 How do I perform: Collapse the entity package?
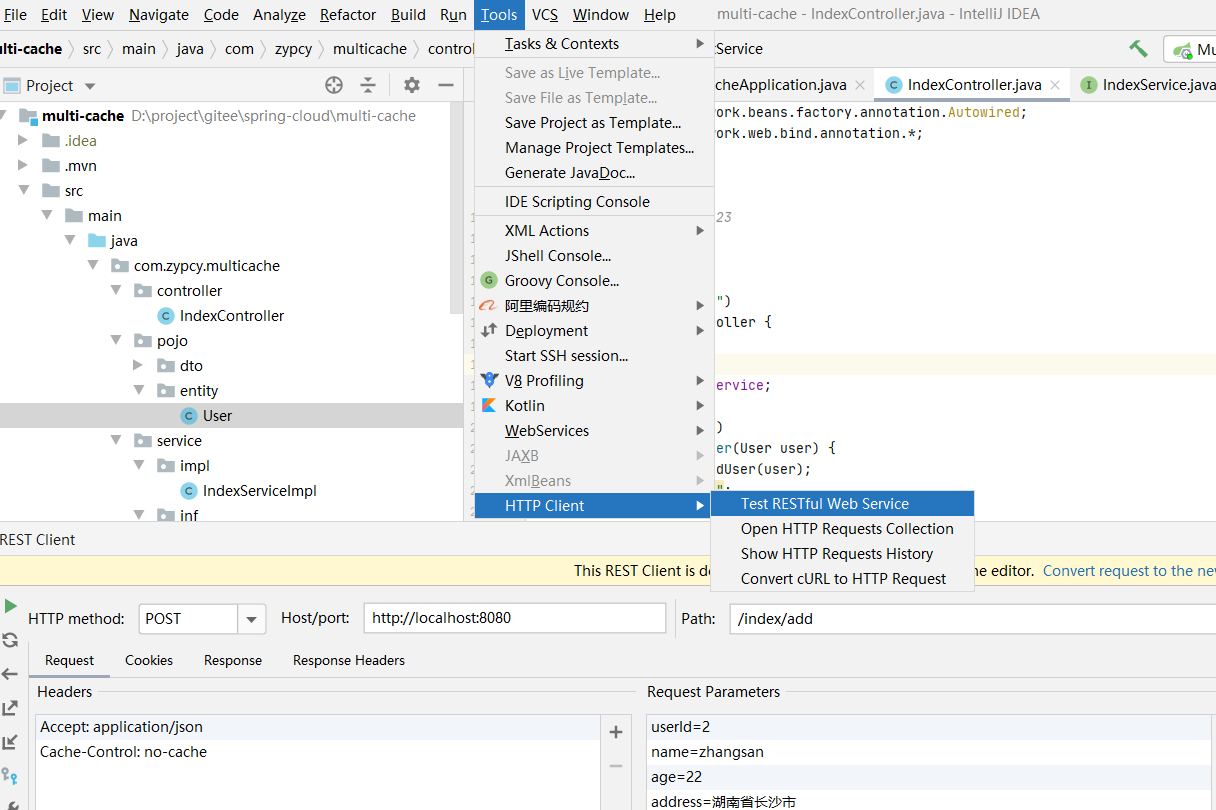138,391
